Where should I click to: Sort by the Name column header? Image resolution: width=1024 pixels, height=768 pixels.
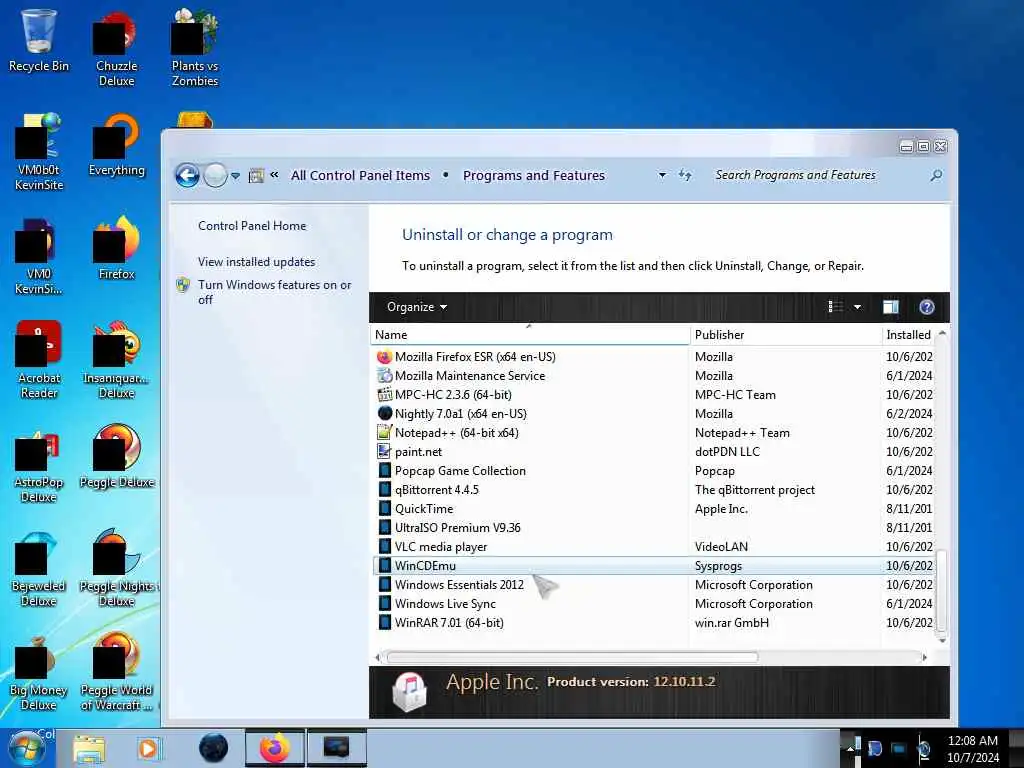click(x=530, y=334)
